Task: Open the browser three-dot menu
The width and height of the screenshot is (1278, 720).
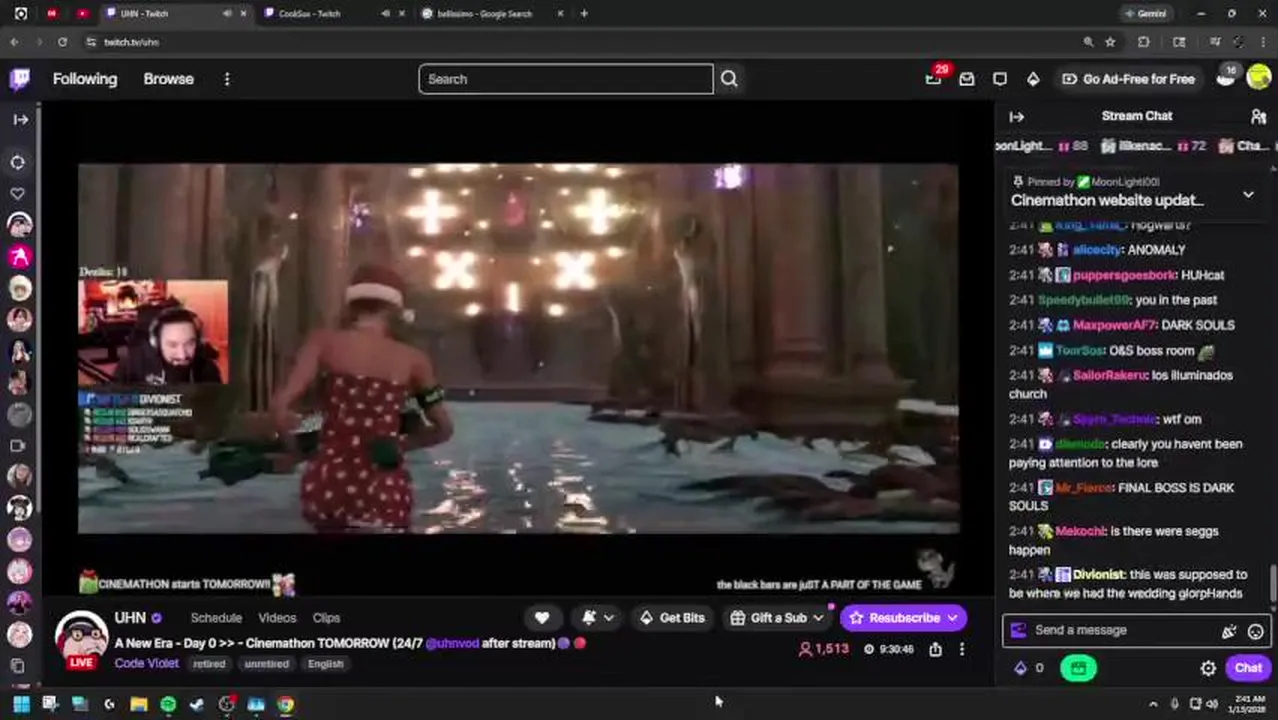Action: pos(1264,42)
